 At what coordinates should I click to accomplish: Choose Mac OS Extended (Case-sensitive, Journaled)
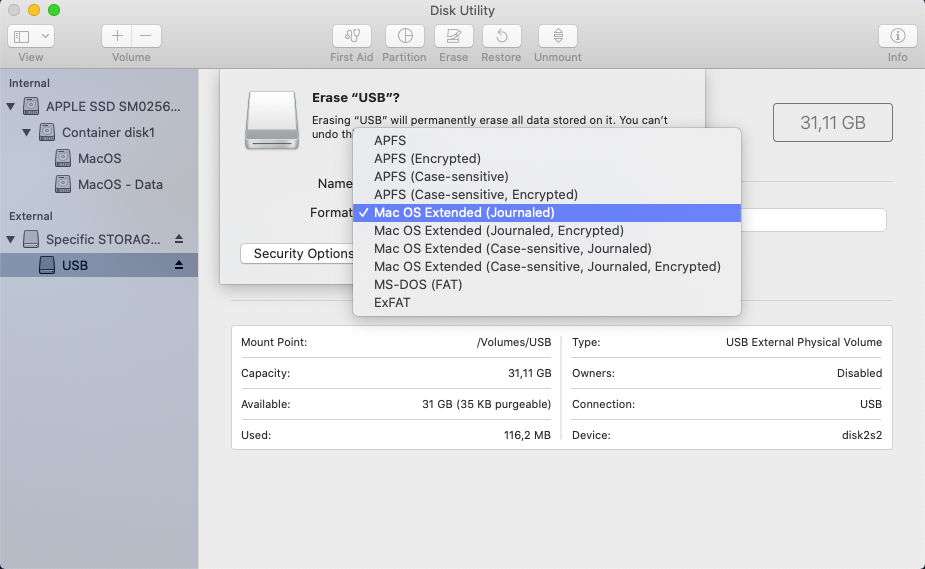click(x=547, y=249)
